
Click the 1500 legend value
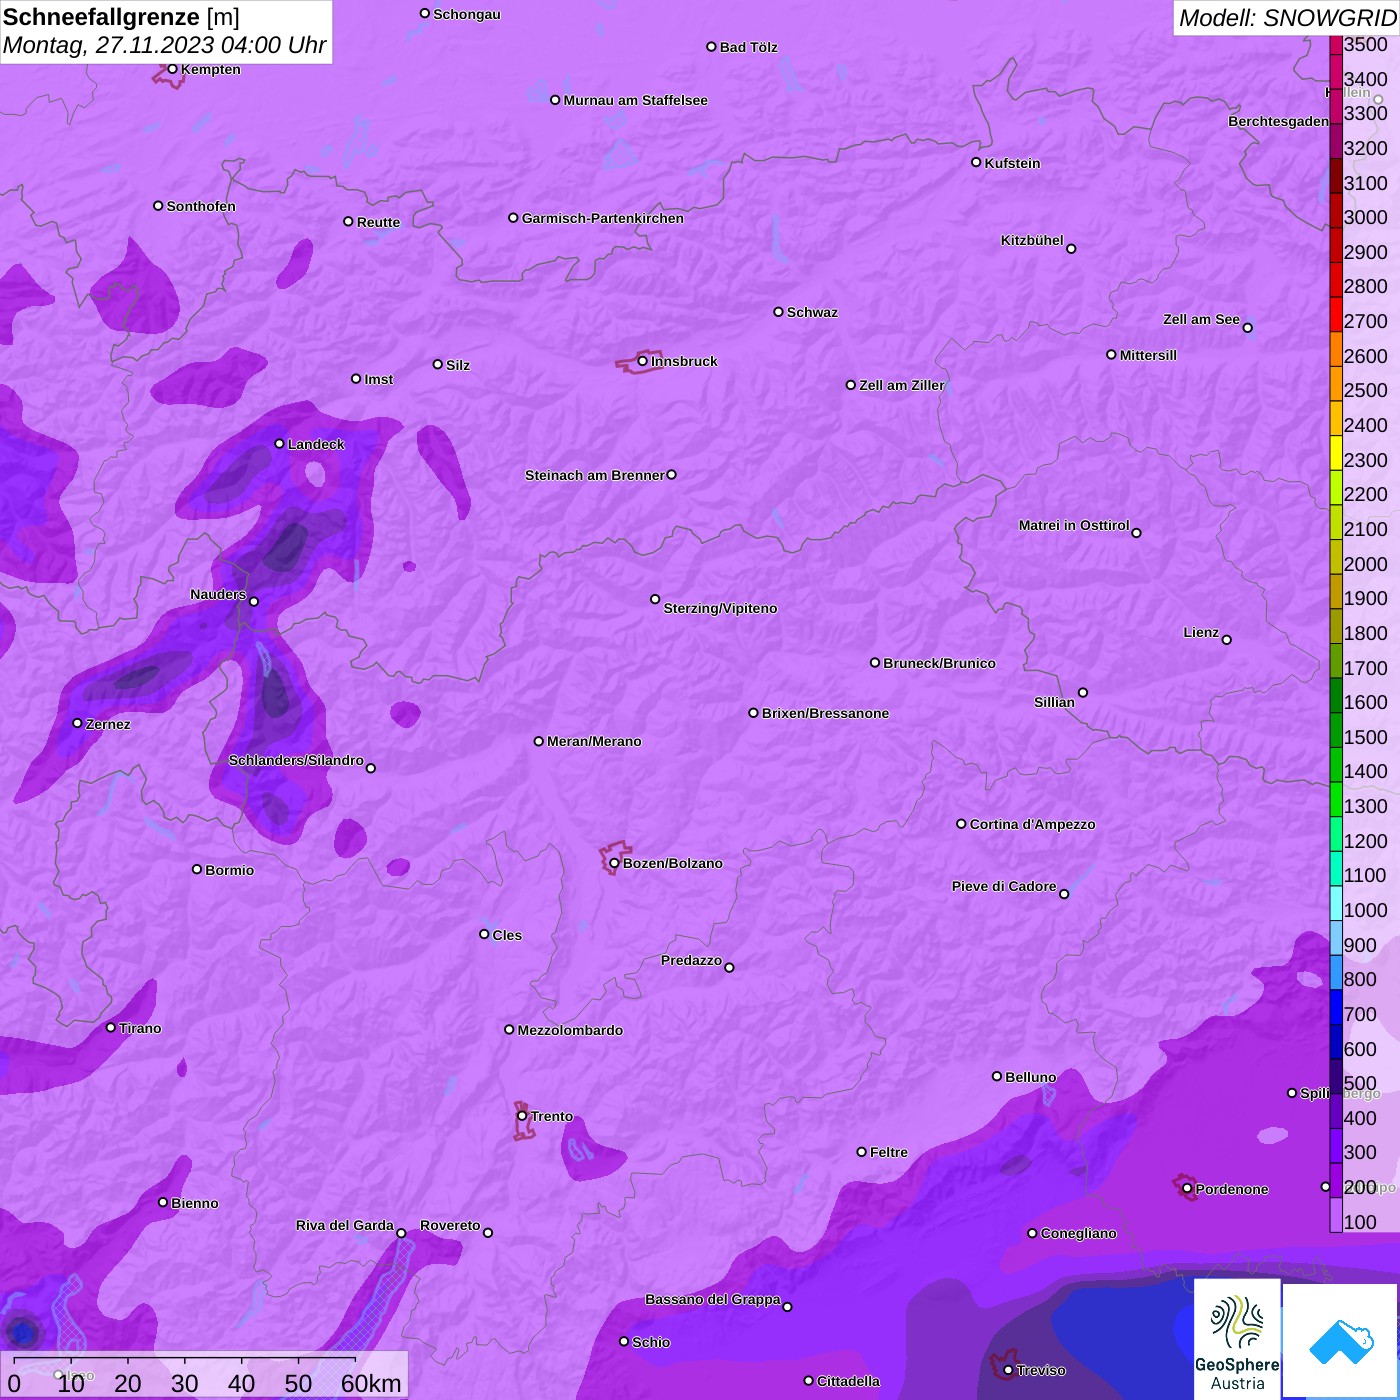(1366, 737)
